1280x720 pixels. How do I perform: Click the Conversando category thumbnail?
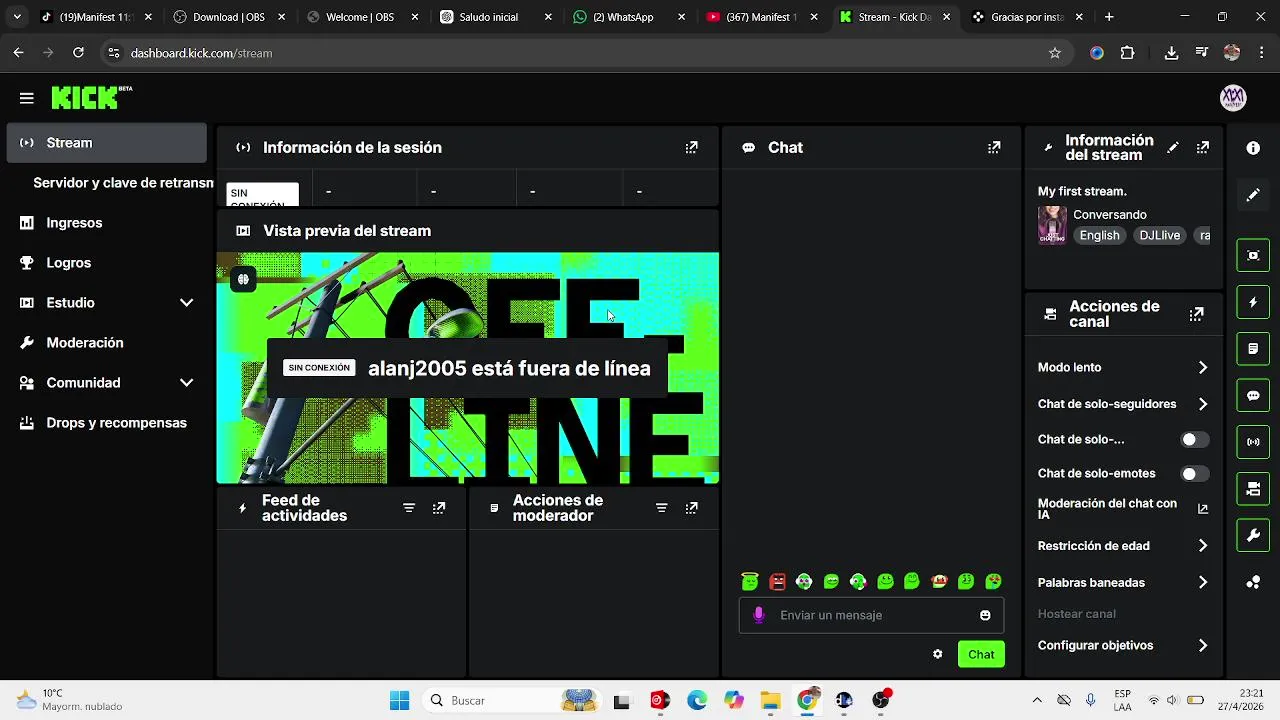[x=1052, y=225]
